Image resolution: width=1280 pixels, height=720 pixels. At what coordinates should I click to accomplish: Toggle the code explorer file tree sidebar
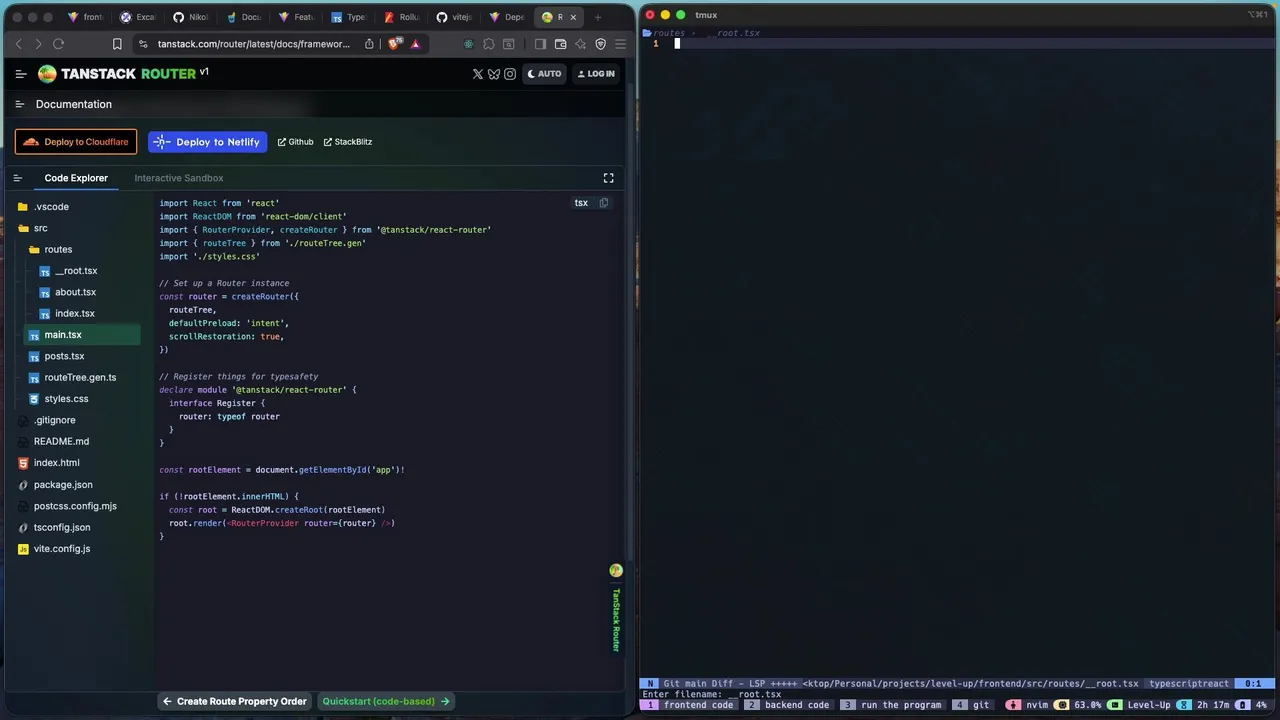17,178
